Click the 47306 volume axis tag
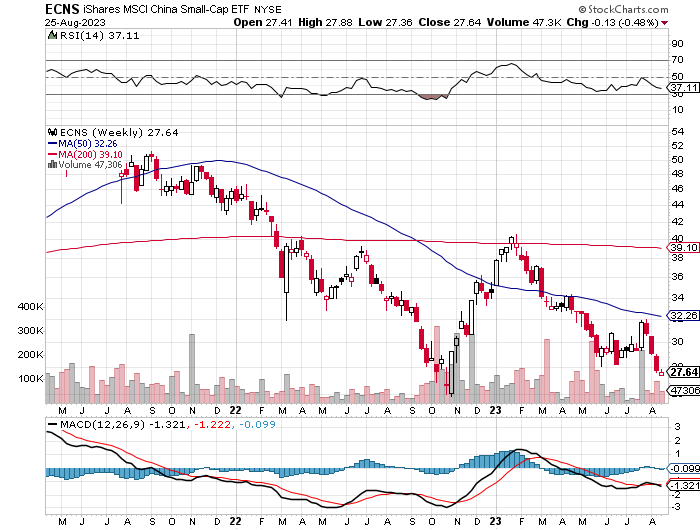The height and width of the screenshot is (530, 700). coord(683,390)
